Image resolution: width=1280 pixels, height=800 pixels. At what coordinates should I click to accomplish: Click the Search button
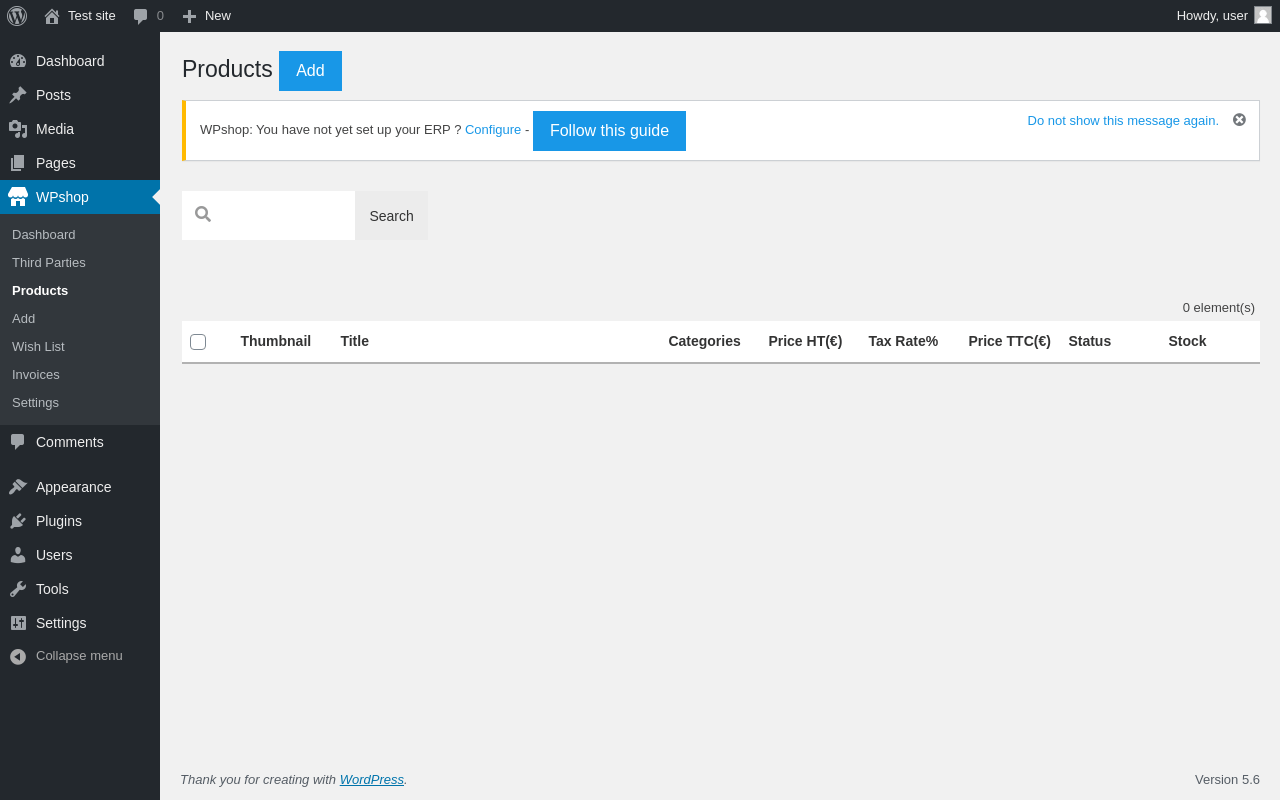tap(391, 216)
